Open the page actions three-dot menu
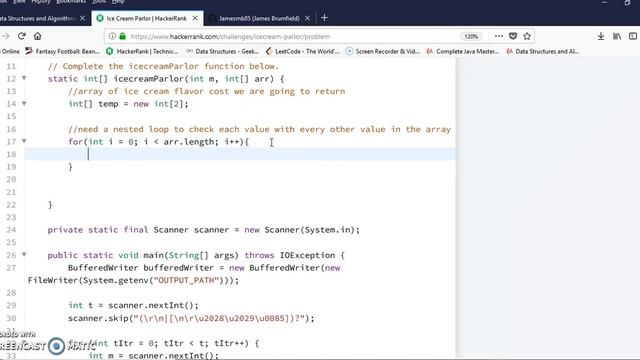The image size is (640, 360). tap(498, 36)
